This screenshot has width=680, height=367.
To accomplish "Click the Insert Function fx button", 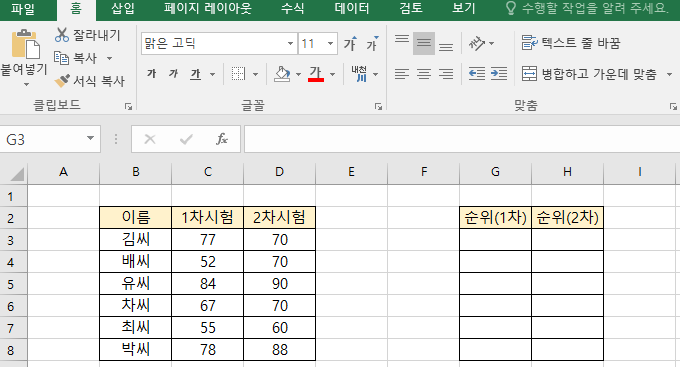I will tap(222, 139).
